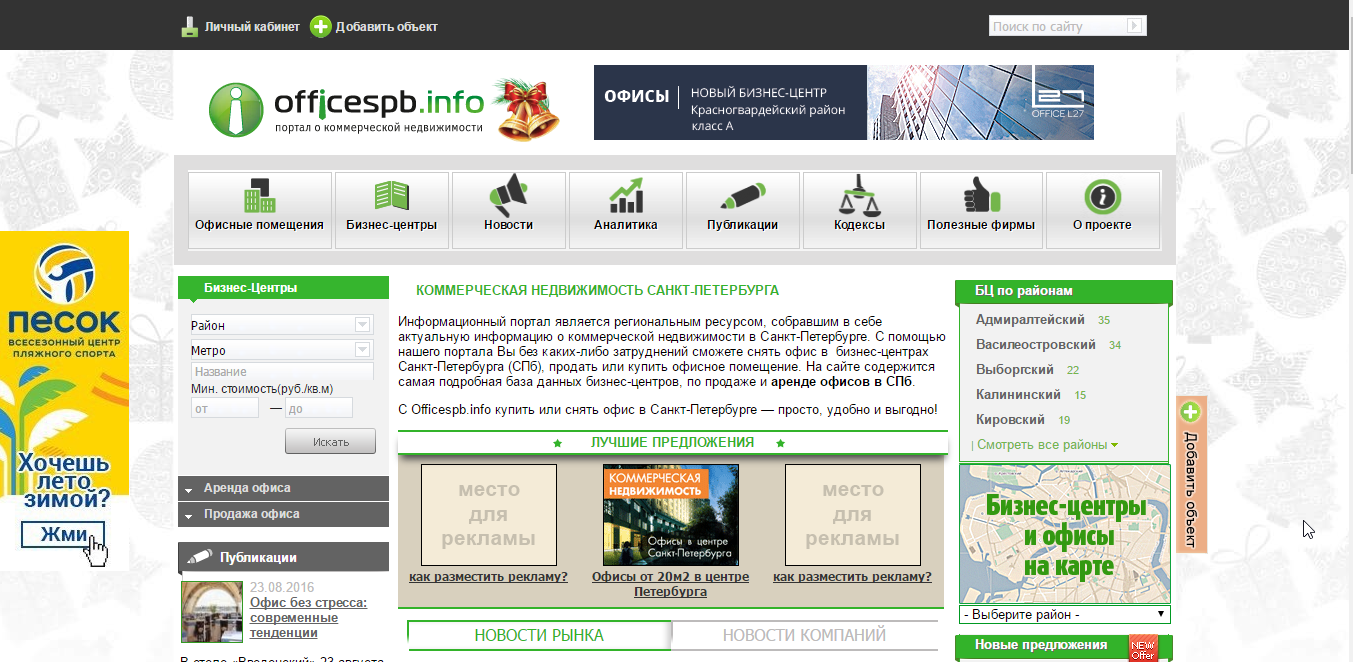This screenshot has width=1353, height=662.
Task: Click the Личный кабинет link
Action: [x=252, y=27]
